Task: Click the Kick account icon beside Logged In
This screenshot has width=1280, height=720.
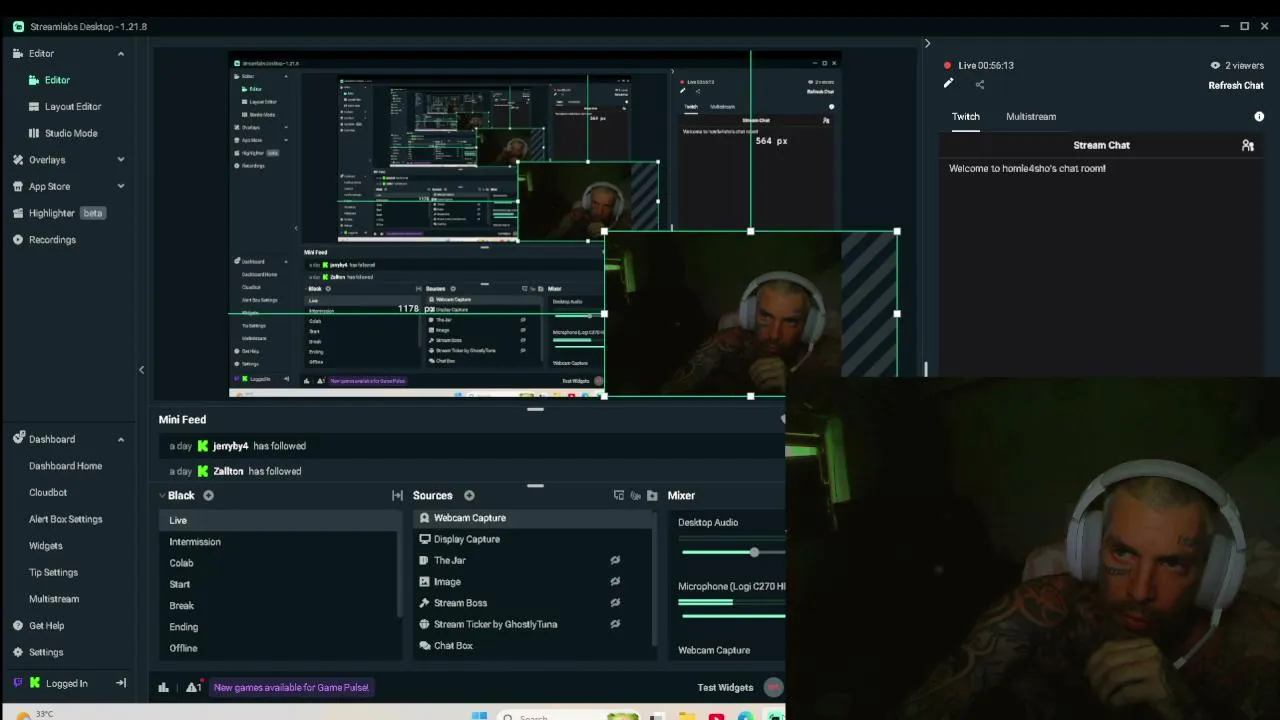Action: [x=35, y=683]
